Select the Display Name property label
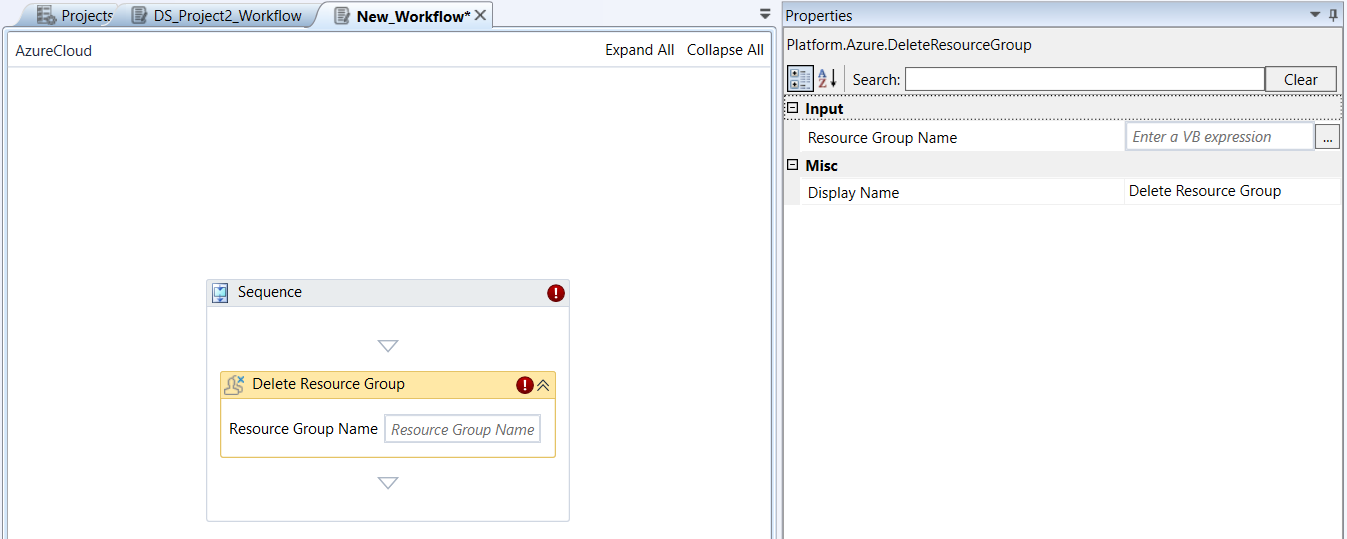This screenshot has height=539, width=1347. 853,193
